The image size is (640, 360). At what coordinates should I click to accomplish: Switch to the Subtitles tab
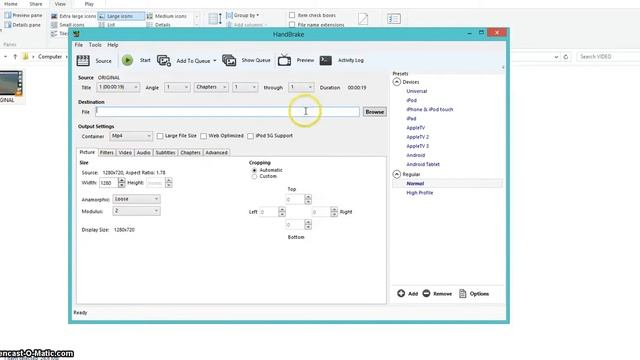(165, 153)
